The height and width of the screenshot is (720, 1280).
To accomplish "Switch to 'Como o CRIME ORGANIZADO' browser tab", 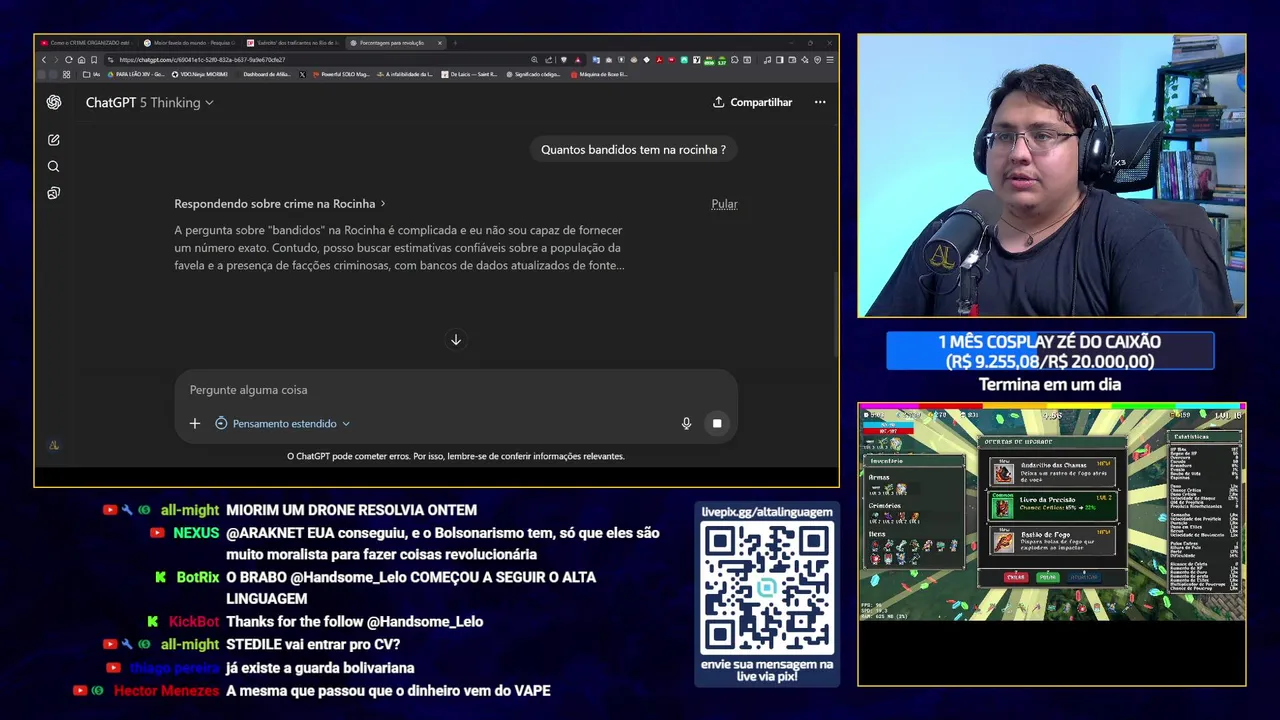I will pyautogui.click(x=86, y=43).
